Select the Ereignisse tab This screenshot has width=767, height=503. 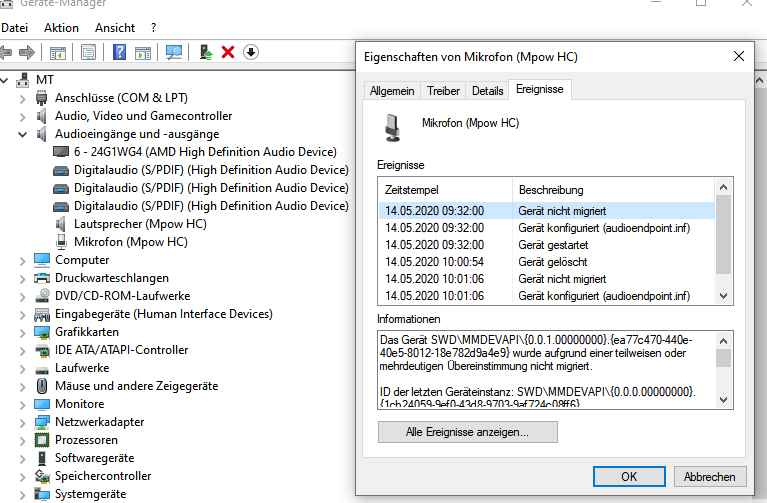(540, 90)
